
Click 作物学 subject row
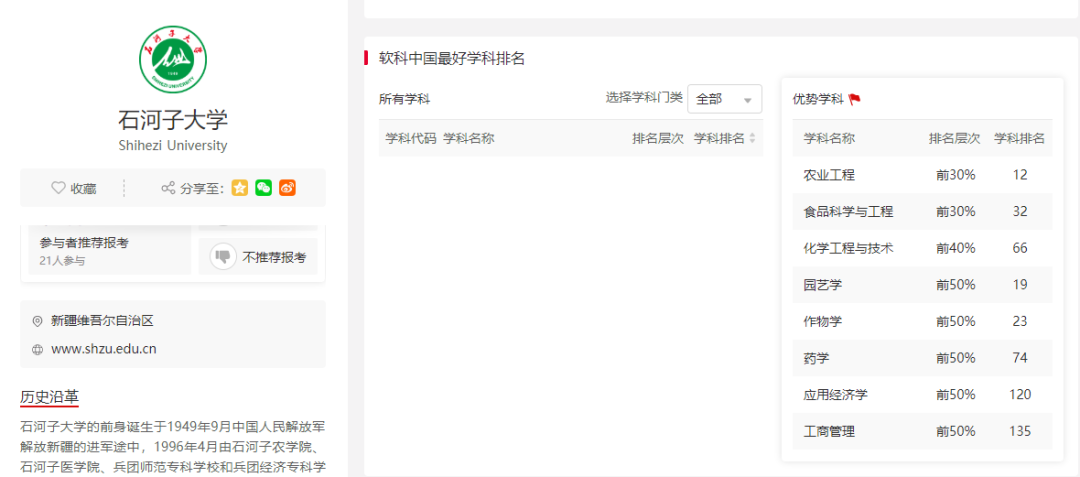click(x=922, y=321)
